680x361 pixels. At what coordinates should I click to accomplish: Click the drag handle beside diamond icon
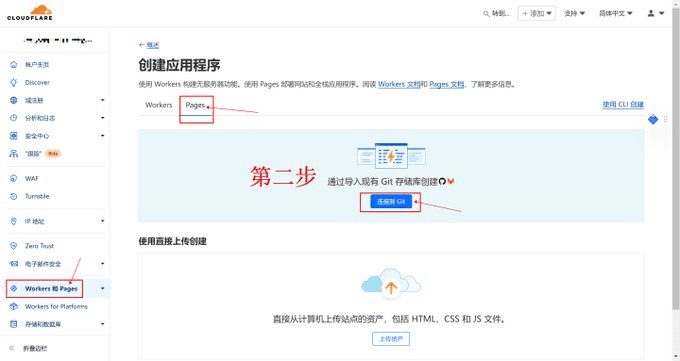pyautogui.click(x=666, y=119)
